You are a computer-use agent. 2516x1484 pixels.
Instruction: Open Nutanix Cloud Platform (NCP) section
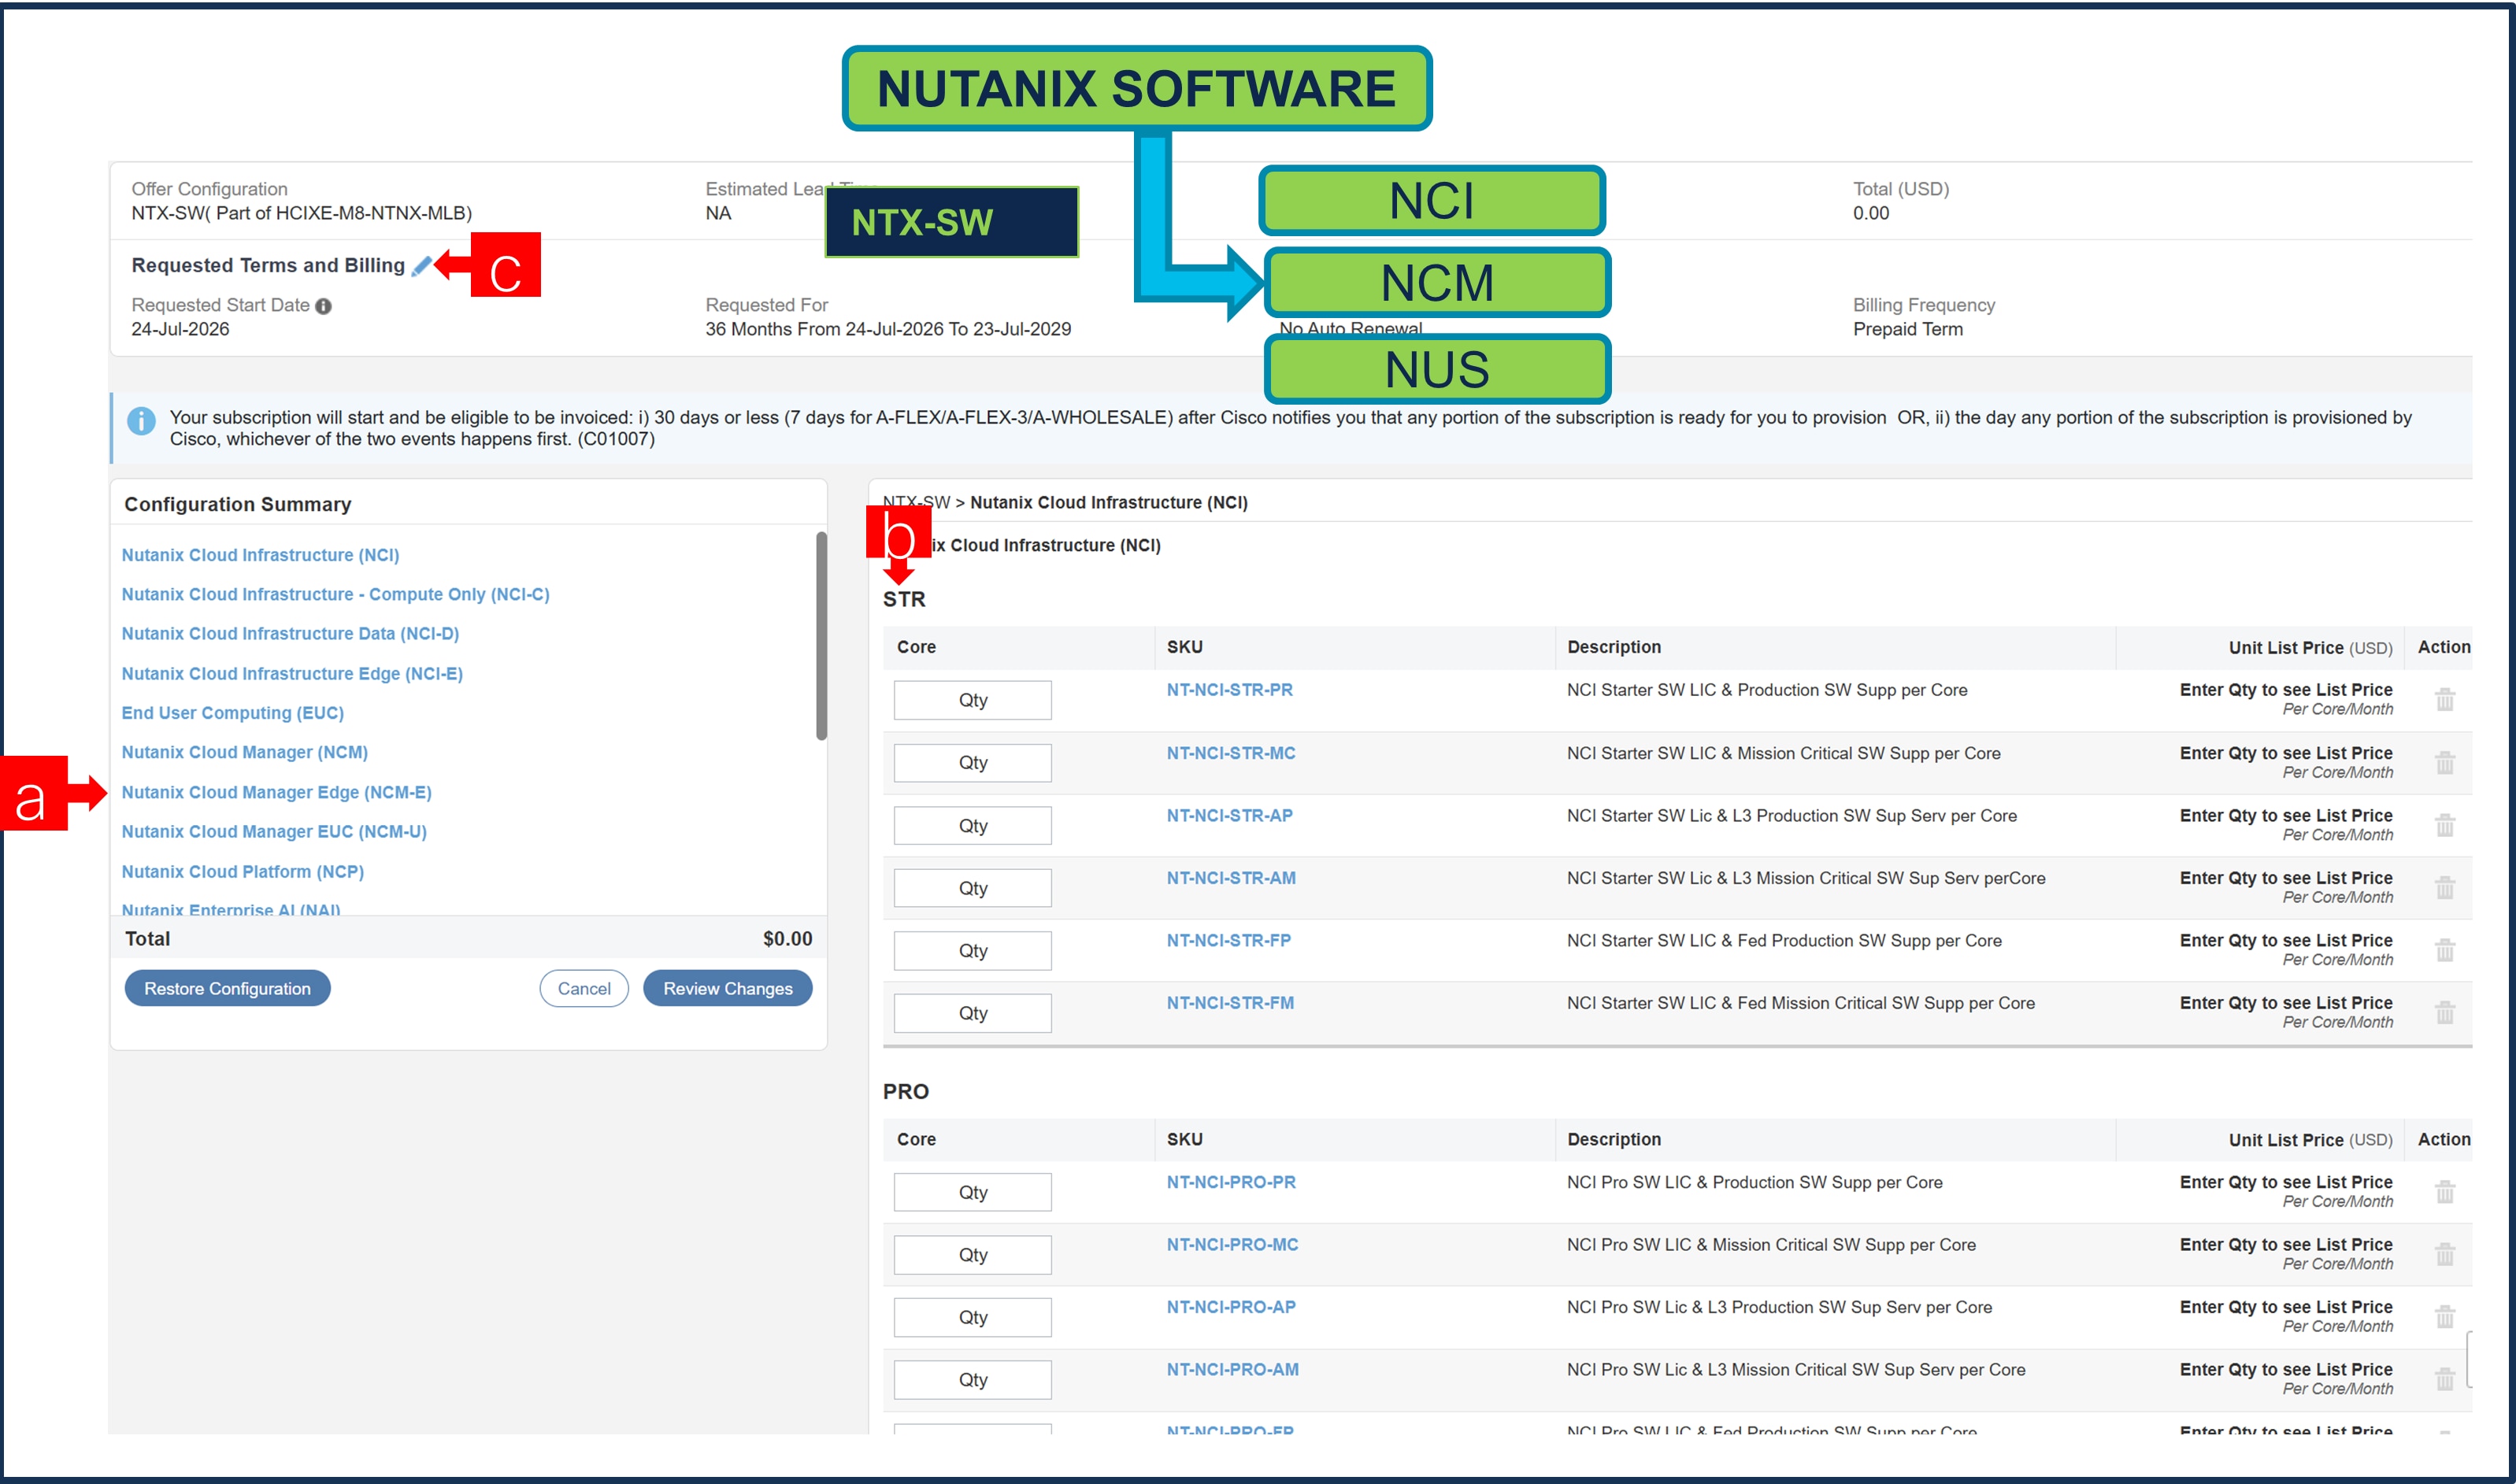pos(242,872)
